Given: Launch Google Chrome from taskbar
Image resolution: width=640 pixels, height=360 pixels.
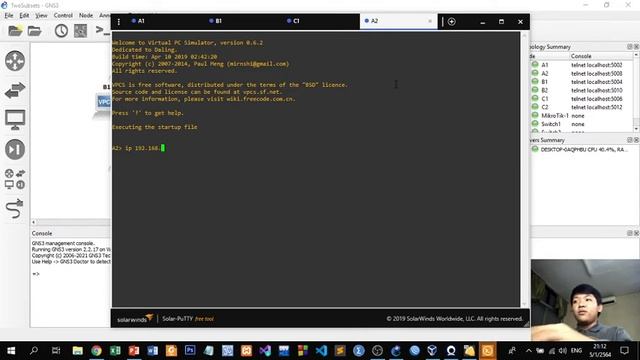Looking at the screenshot, I should 96,351.
